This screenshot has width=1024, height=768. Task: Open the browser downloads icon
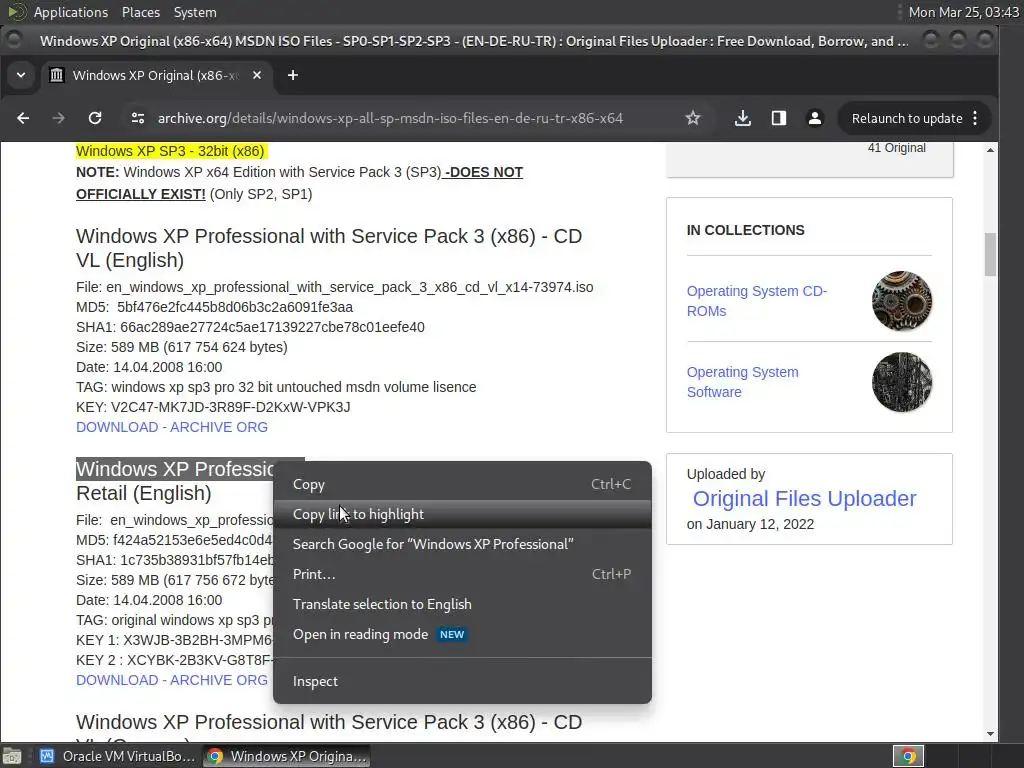pyautogui.click(x=743, y=118)
